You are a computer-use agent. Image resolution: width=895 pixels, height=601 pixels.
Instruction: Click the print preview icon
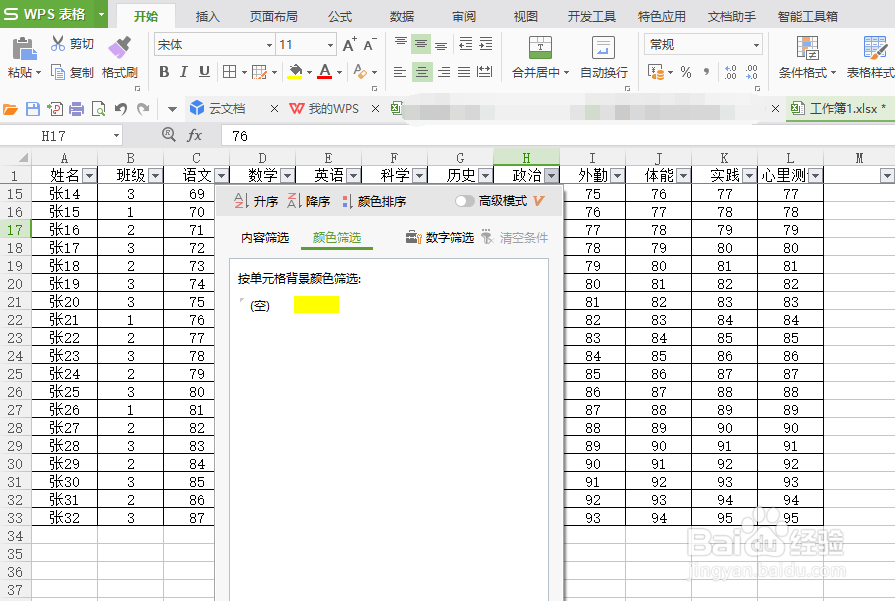(99, 108)
